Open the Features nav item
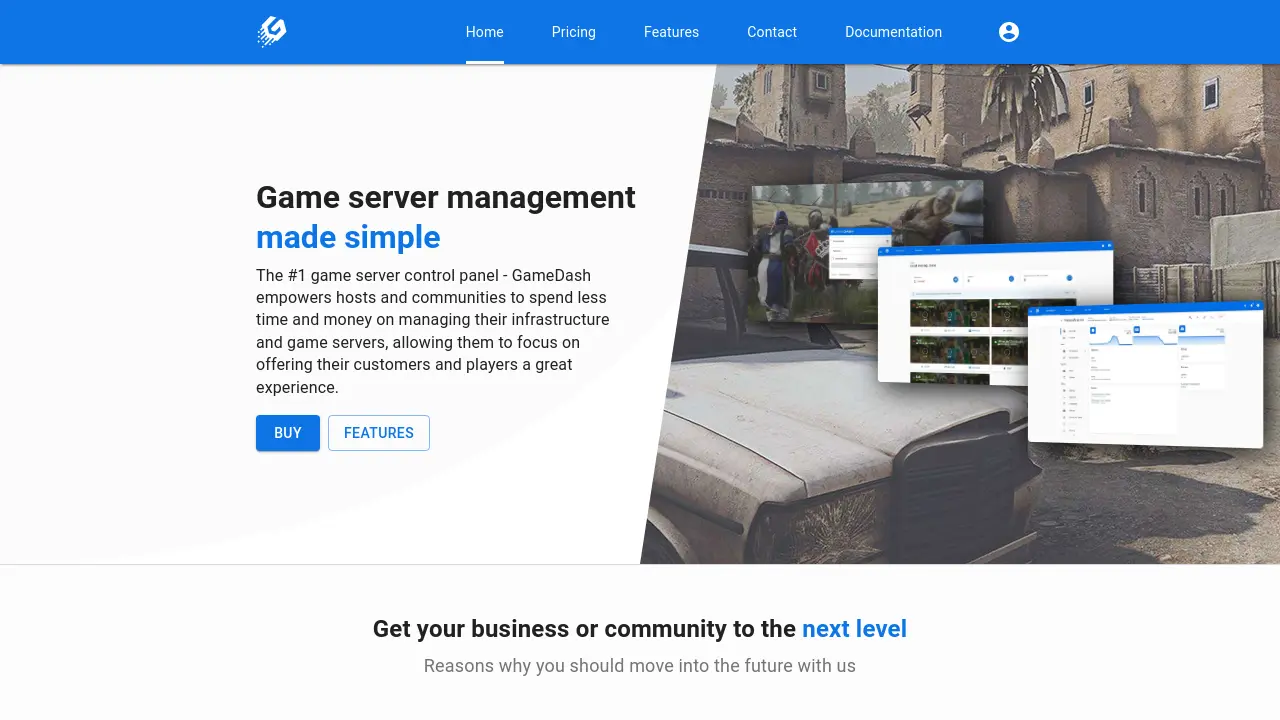The height and width of the screenshot is (720, 1280). 672,32
